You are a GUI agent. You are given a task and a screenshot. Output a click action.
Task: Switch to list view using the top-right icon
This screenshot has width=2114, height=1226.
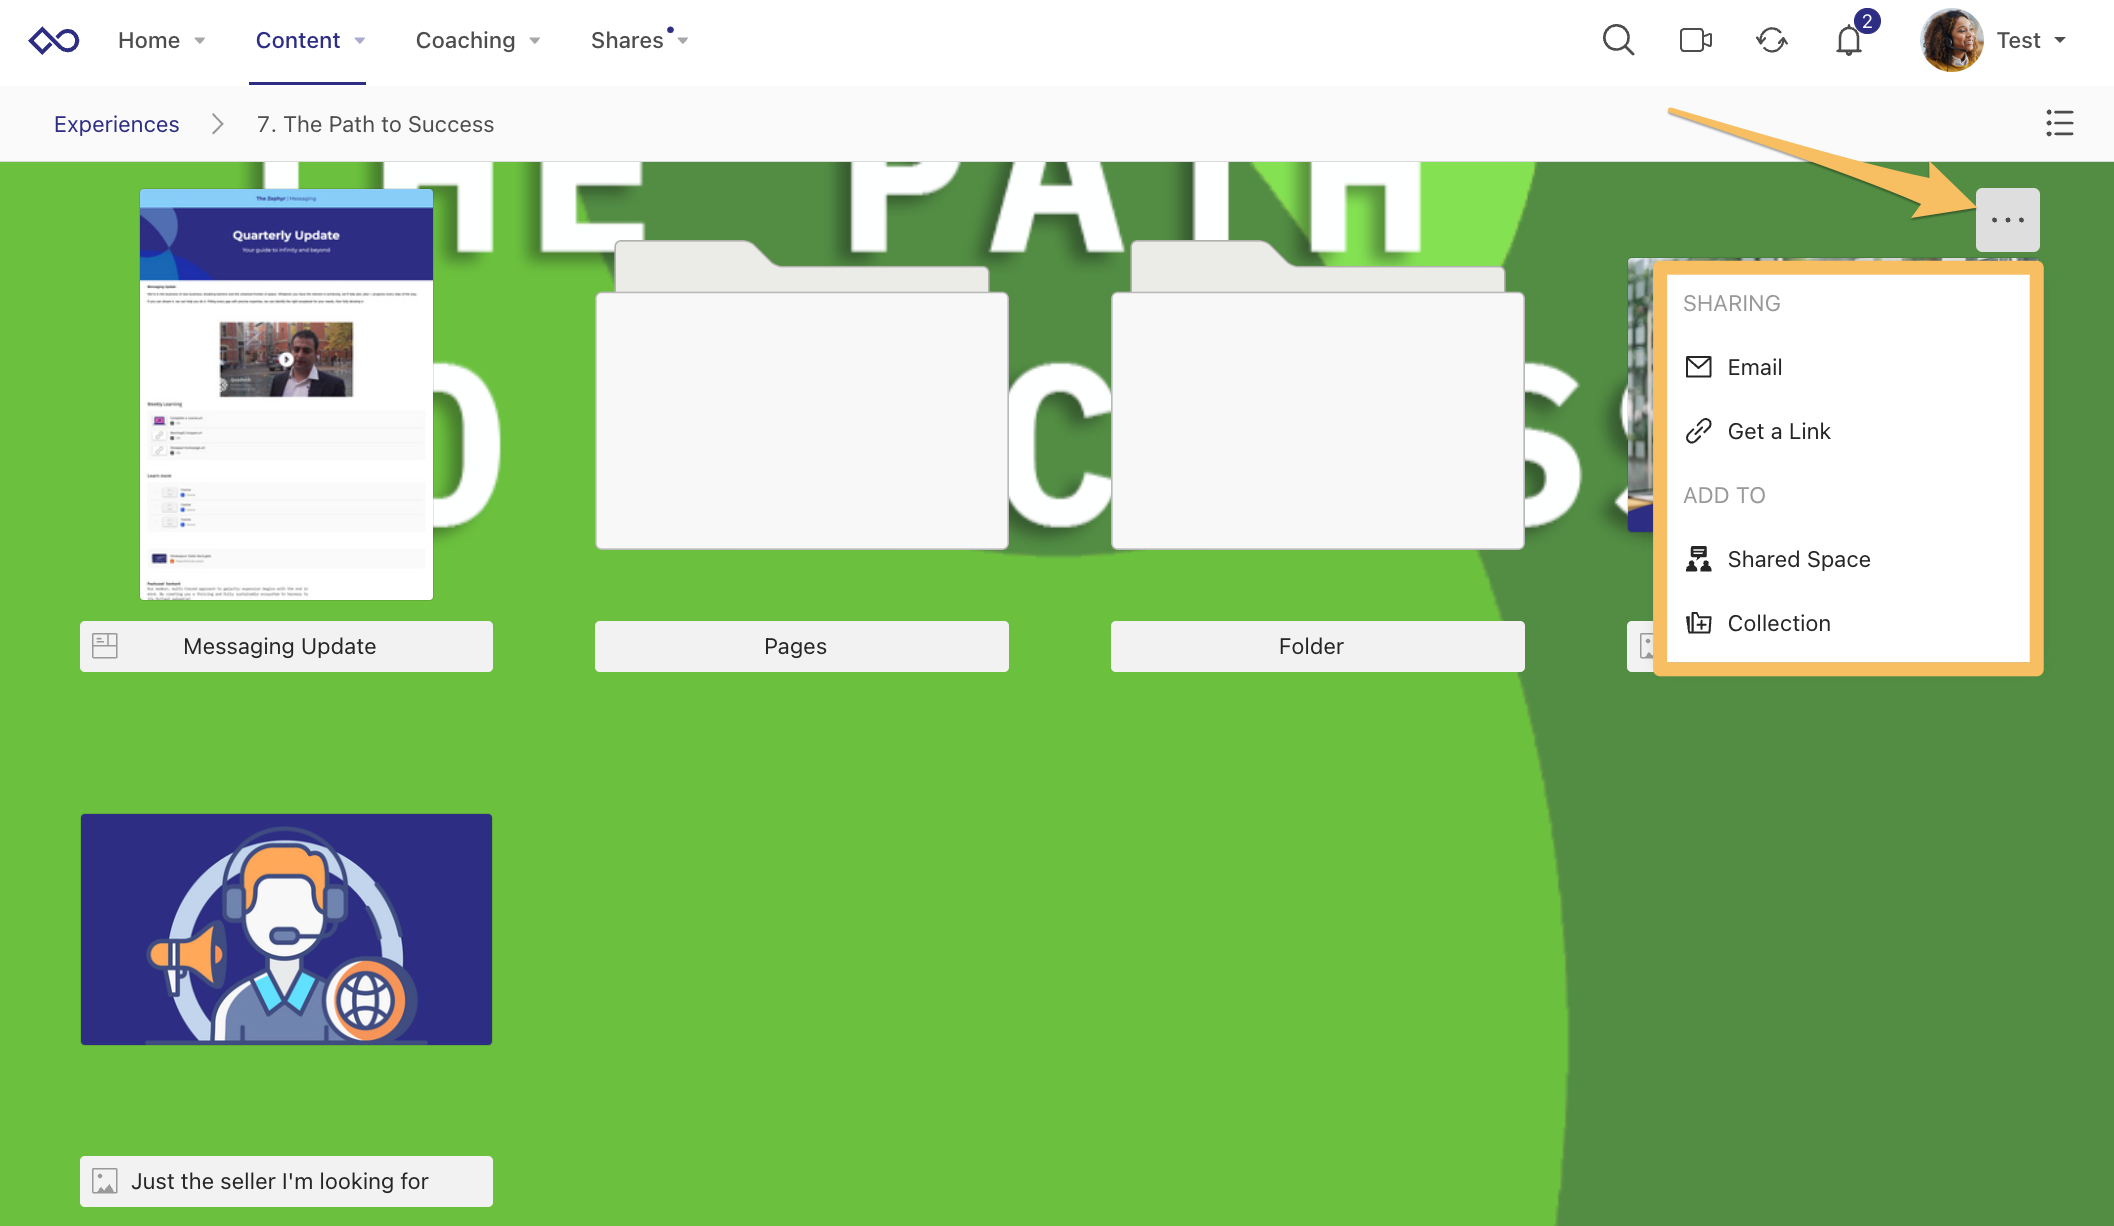(2060, 123)
